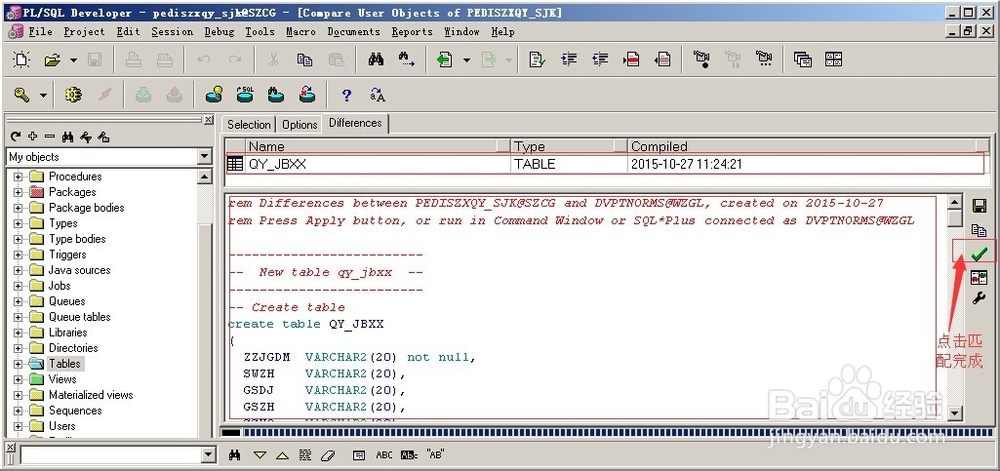Screen dimensions: 1000x471
Task: Click the Comment selection toolbar icon
Action: (x=631, y=60)
